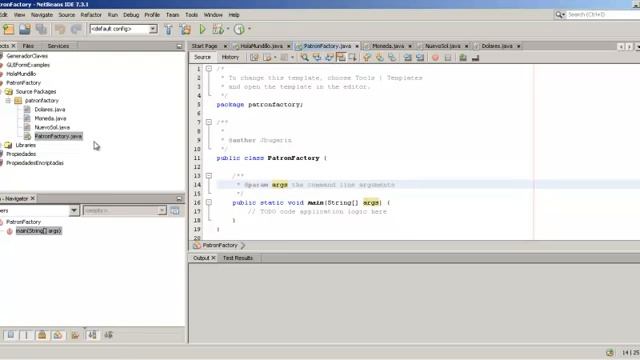Image resolution: width=640 pixels, height=360 pixels.
Task: Open the Navigator Members view dropdown
Action: point(74,211)
